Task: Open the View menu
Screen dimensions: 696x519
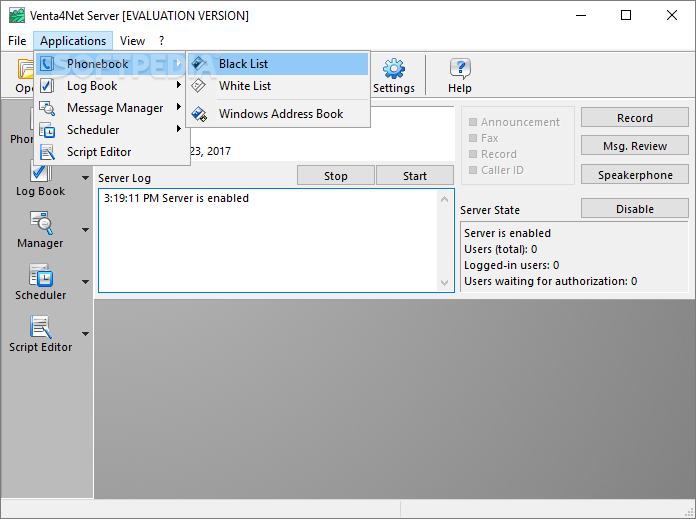Action: (x=132, y=41)
